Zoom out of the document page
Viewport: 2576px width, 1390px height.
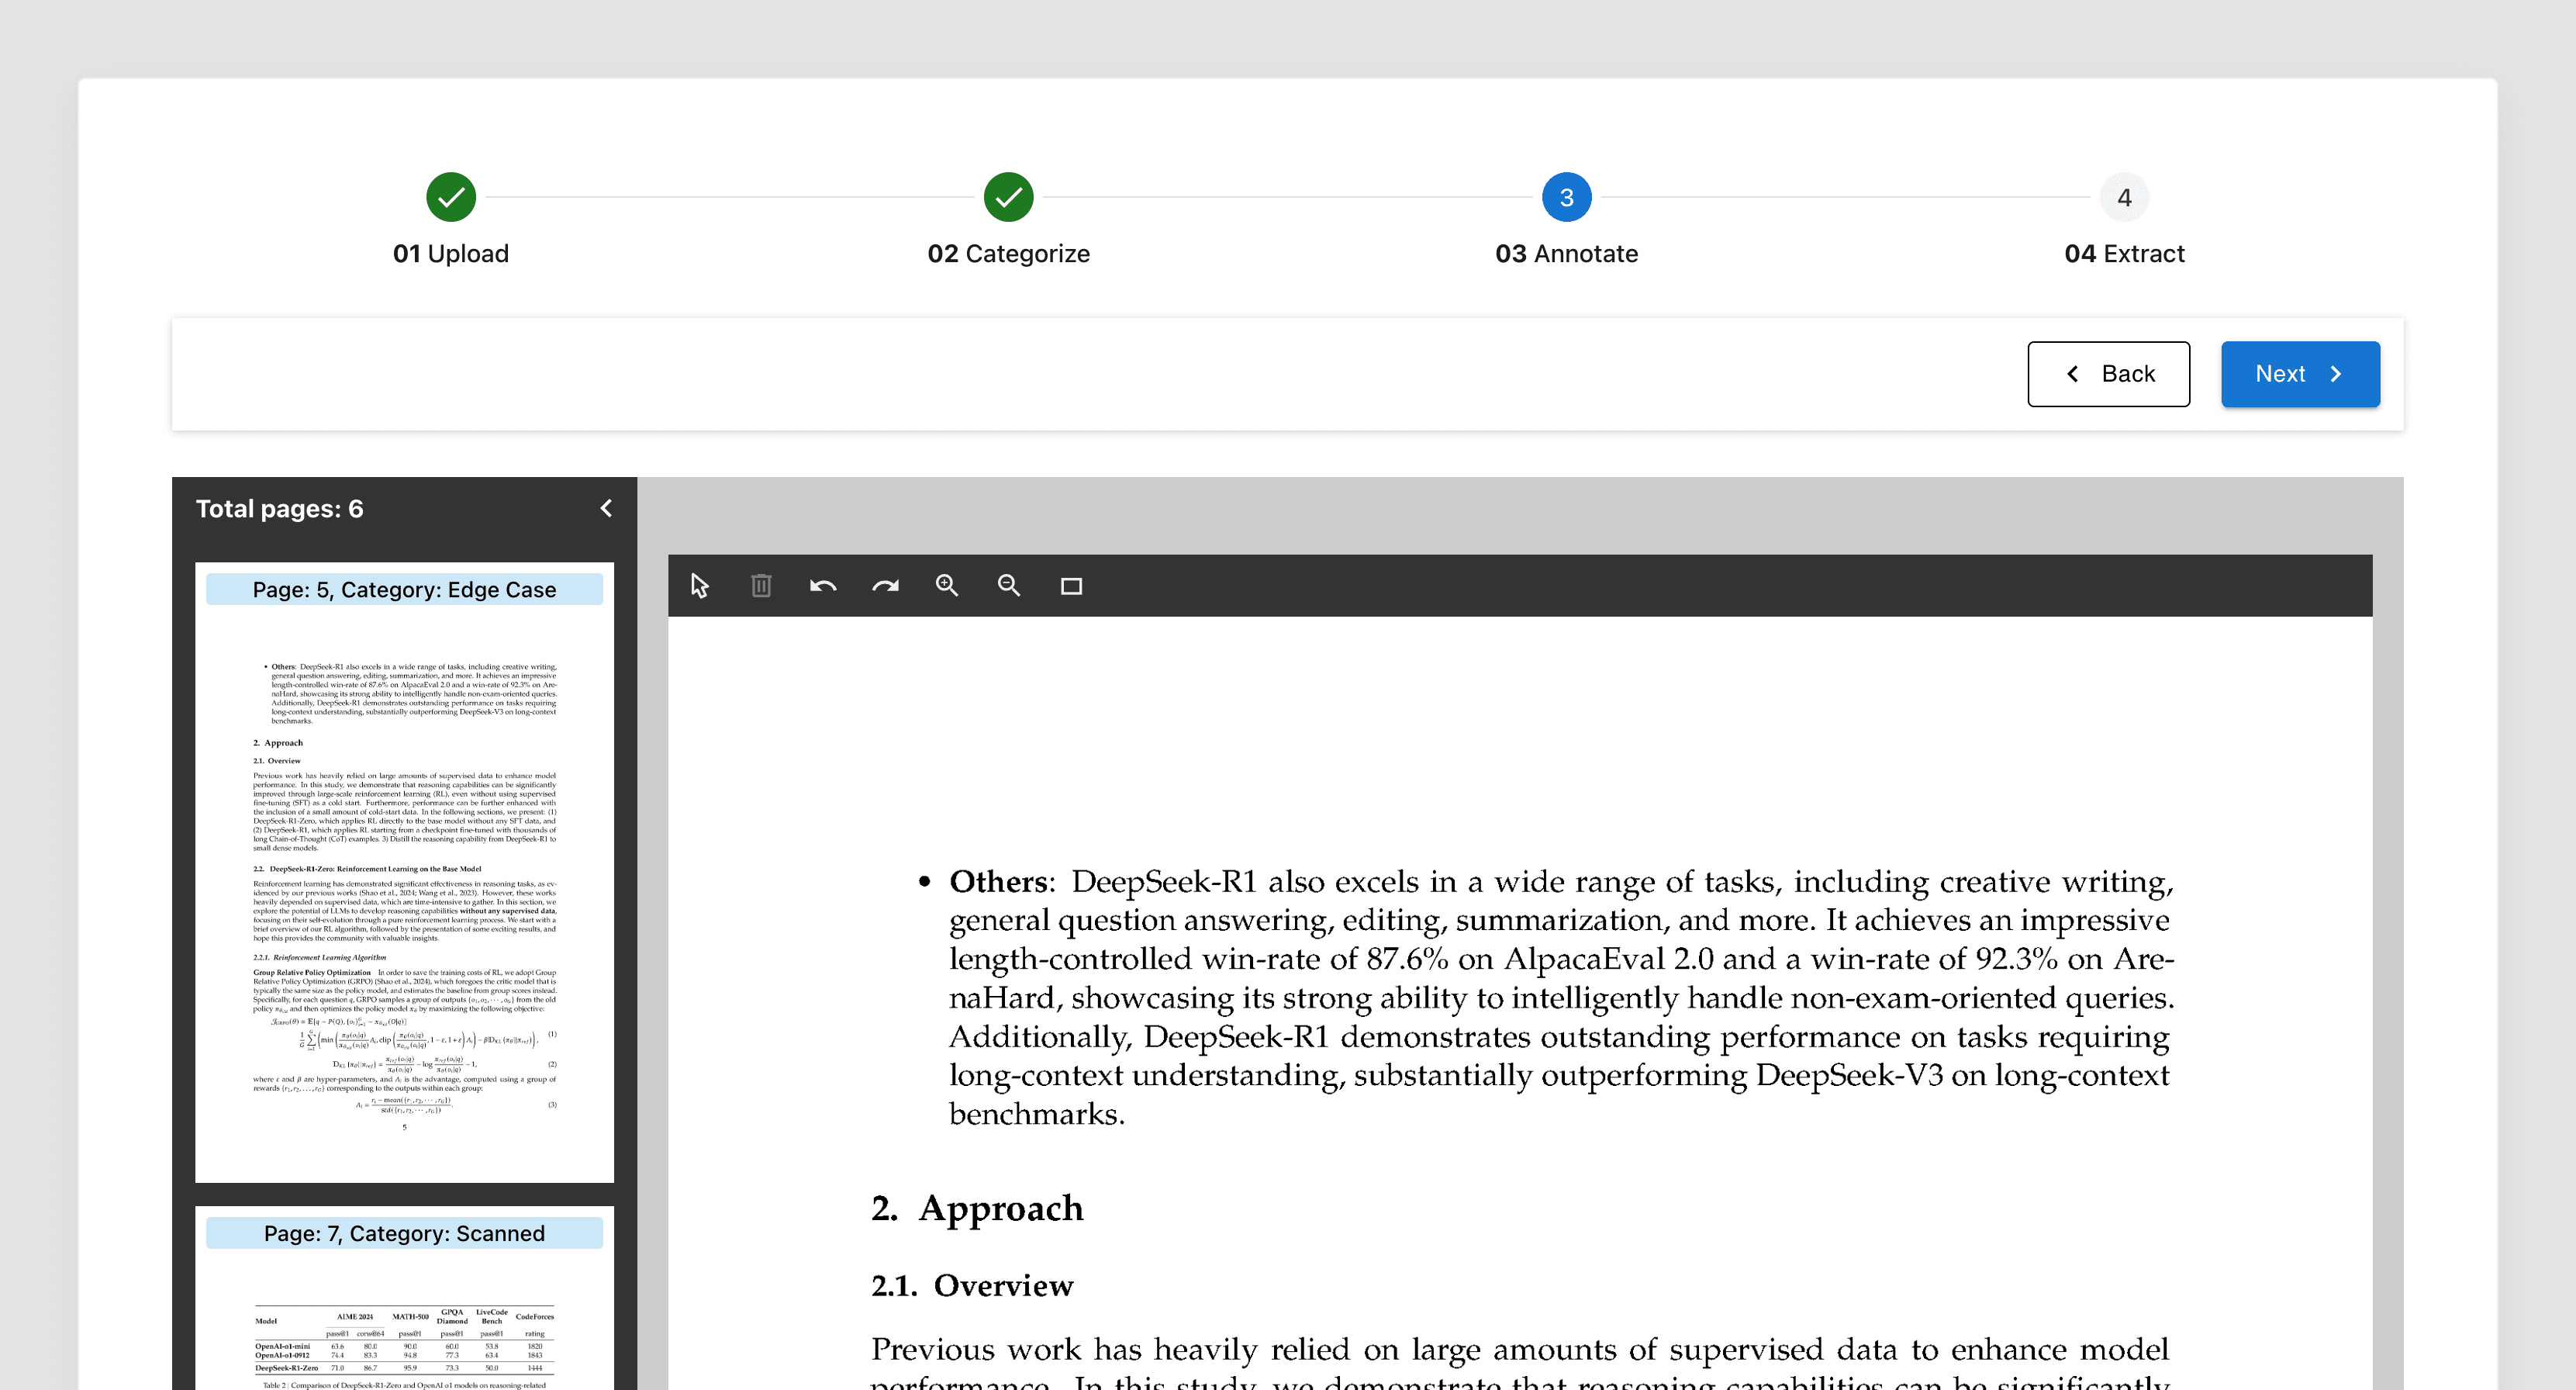tap(1009, 586)
